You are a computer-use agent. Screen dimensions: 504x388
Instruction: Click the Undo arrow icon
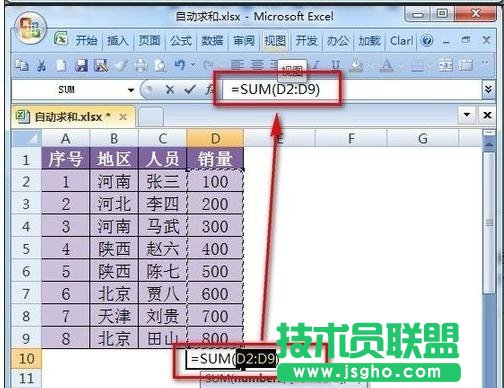180,64
